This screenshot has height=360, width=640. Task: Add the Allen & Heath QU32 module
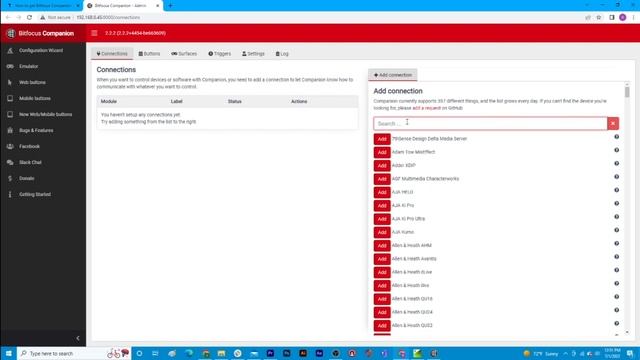point(382,326)
